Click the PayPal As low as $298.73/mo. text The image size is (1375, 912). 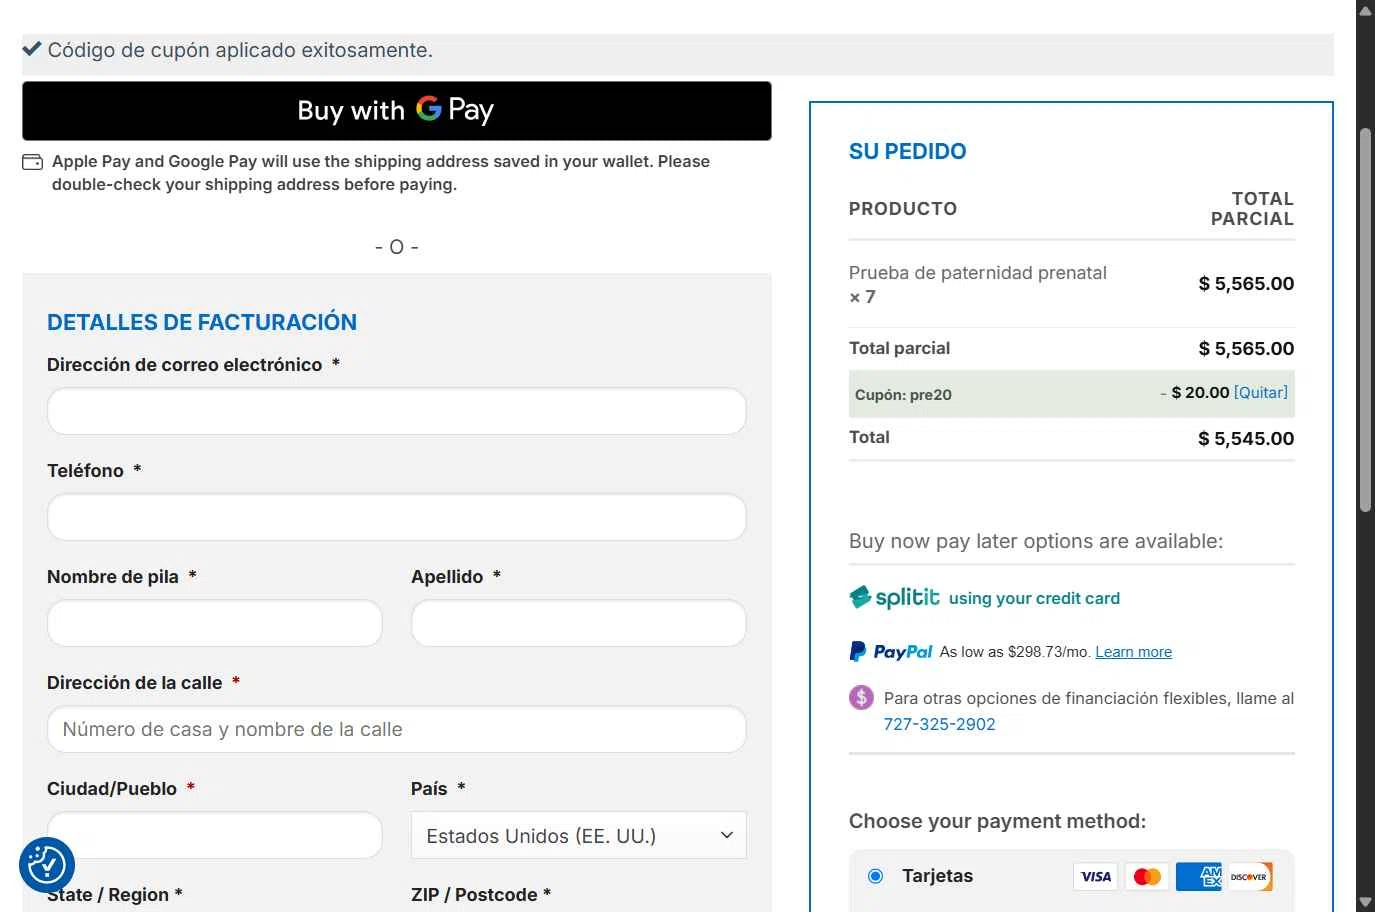click(x=1015, y=652)
